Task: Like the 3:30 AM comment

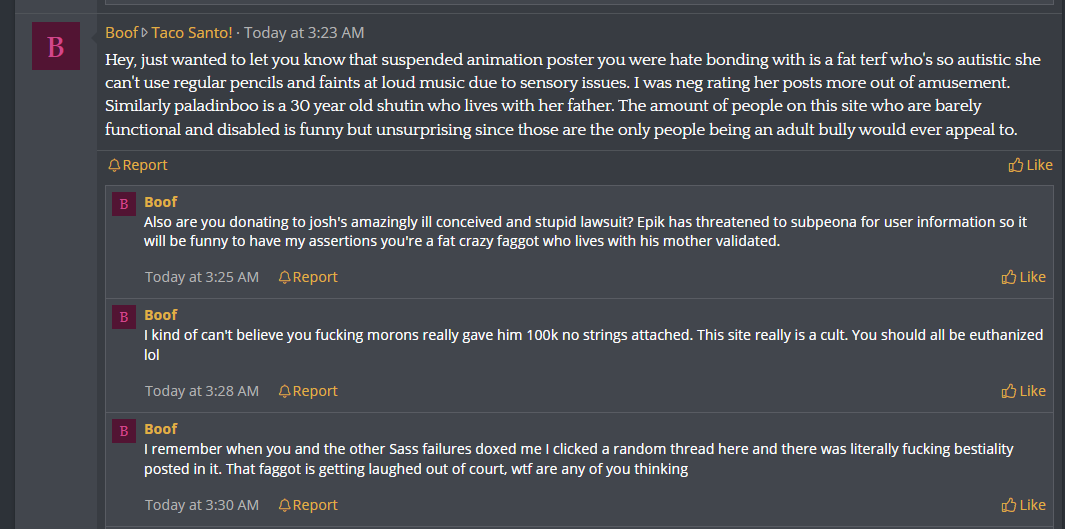Action: tap(1024, 505)
